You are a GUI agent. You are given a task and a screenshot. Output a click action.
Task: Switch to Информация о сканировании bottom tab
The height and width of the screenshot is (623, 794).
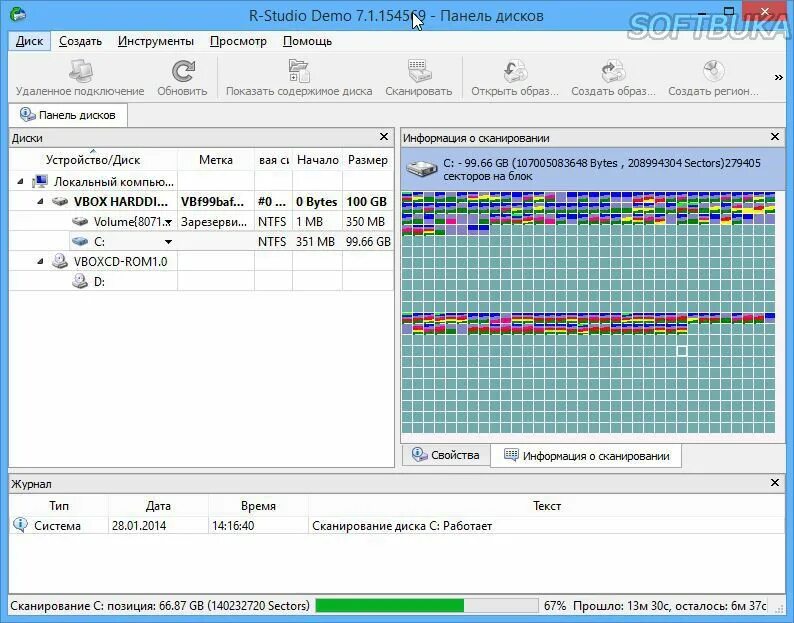click(586, 456)
